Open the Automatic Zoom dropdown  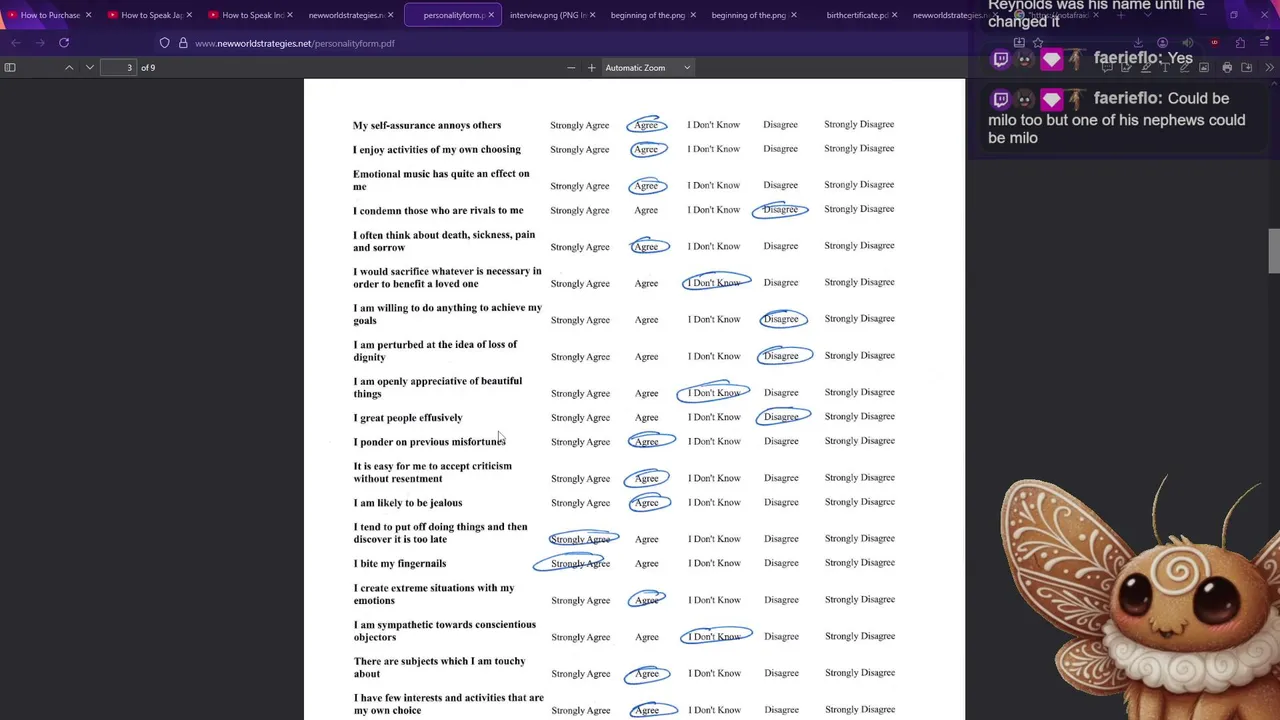648,67
